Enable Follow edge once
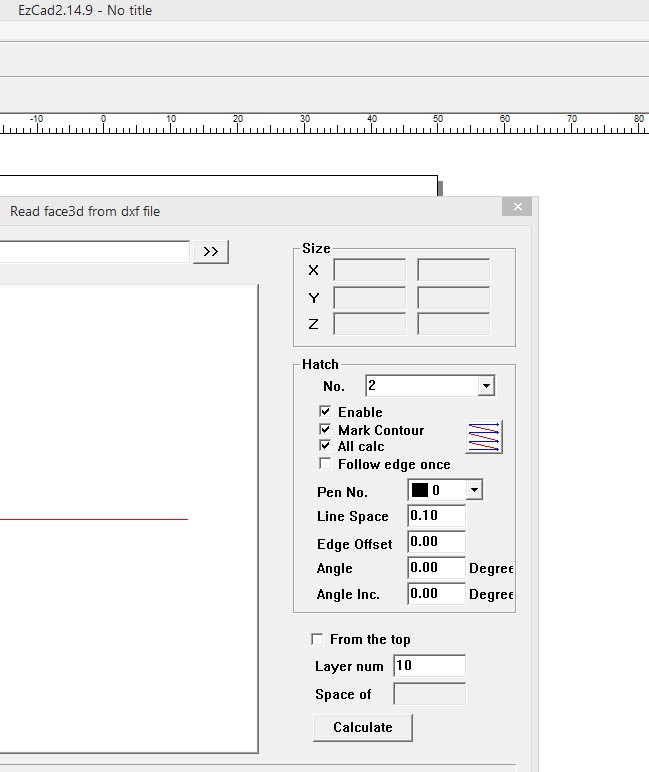 point(325,464)
